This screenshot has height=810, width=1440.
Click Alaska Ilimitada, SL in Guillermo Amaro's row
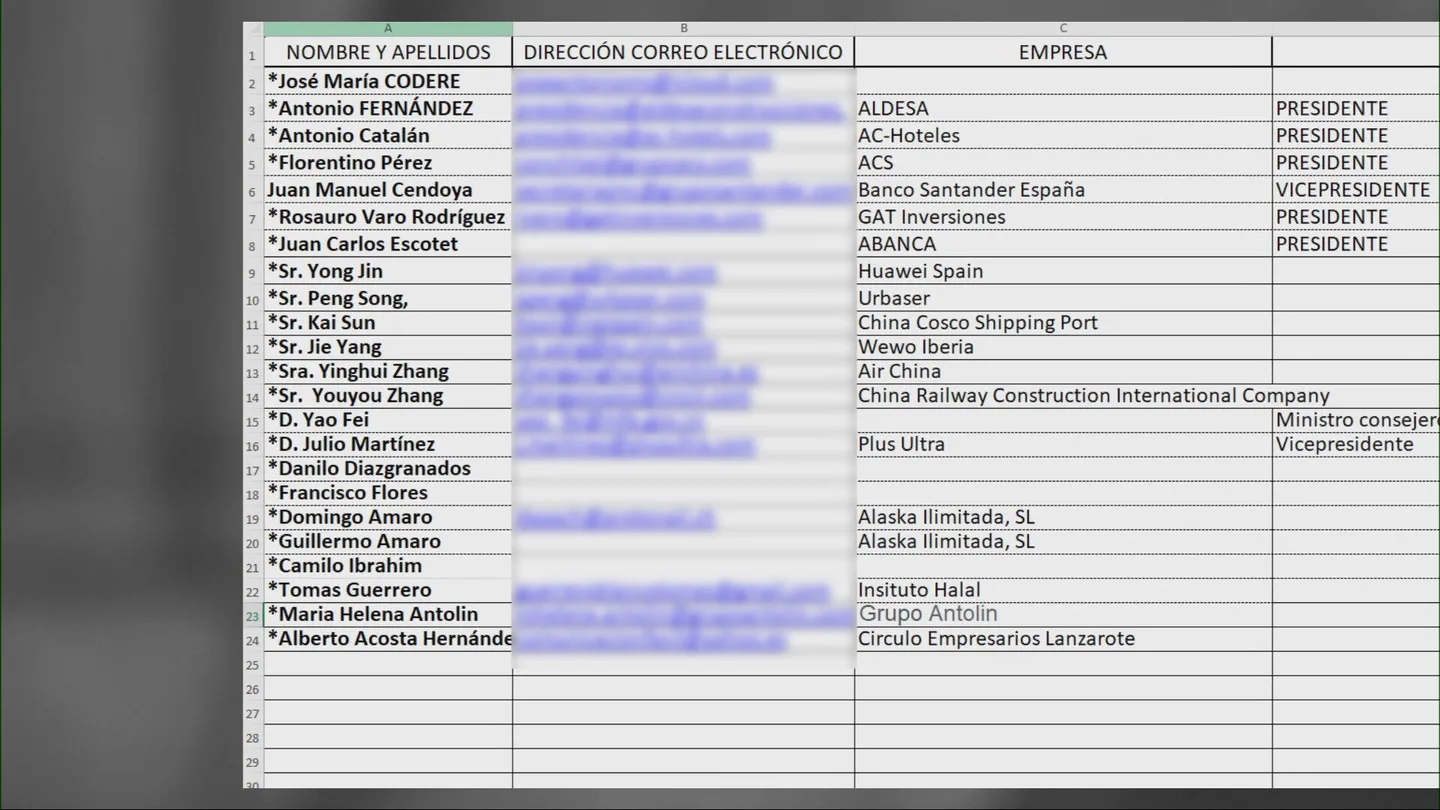tap(1063, 541)
